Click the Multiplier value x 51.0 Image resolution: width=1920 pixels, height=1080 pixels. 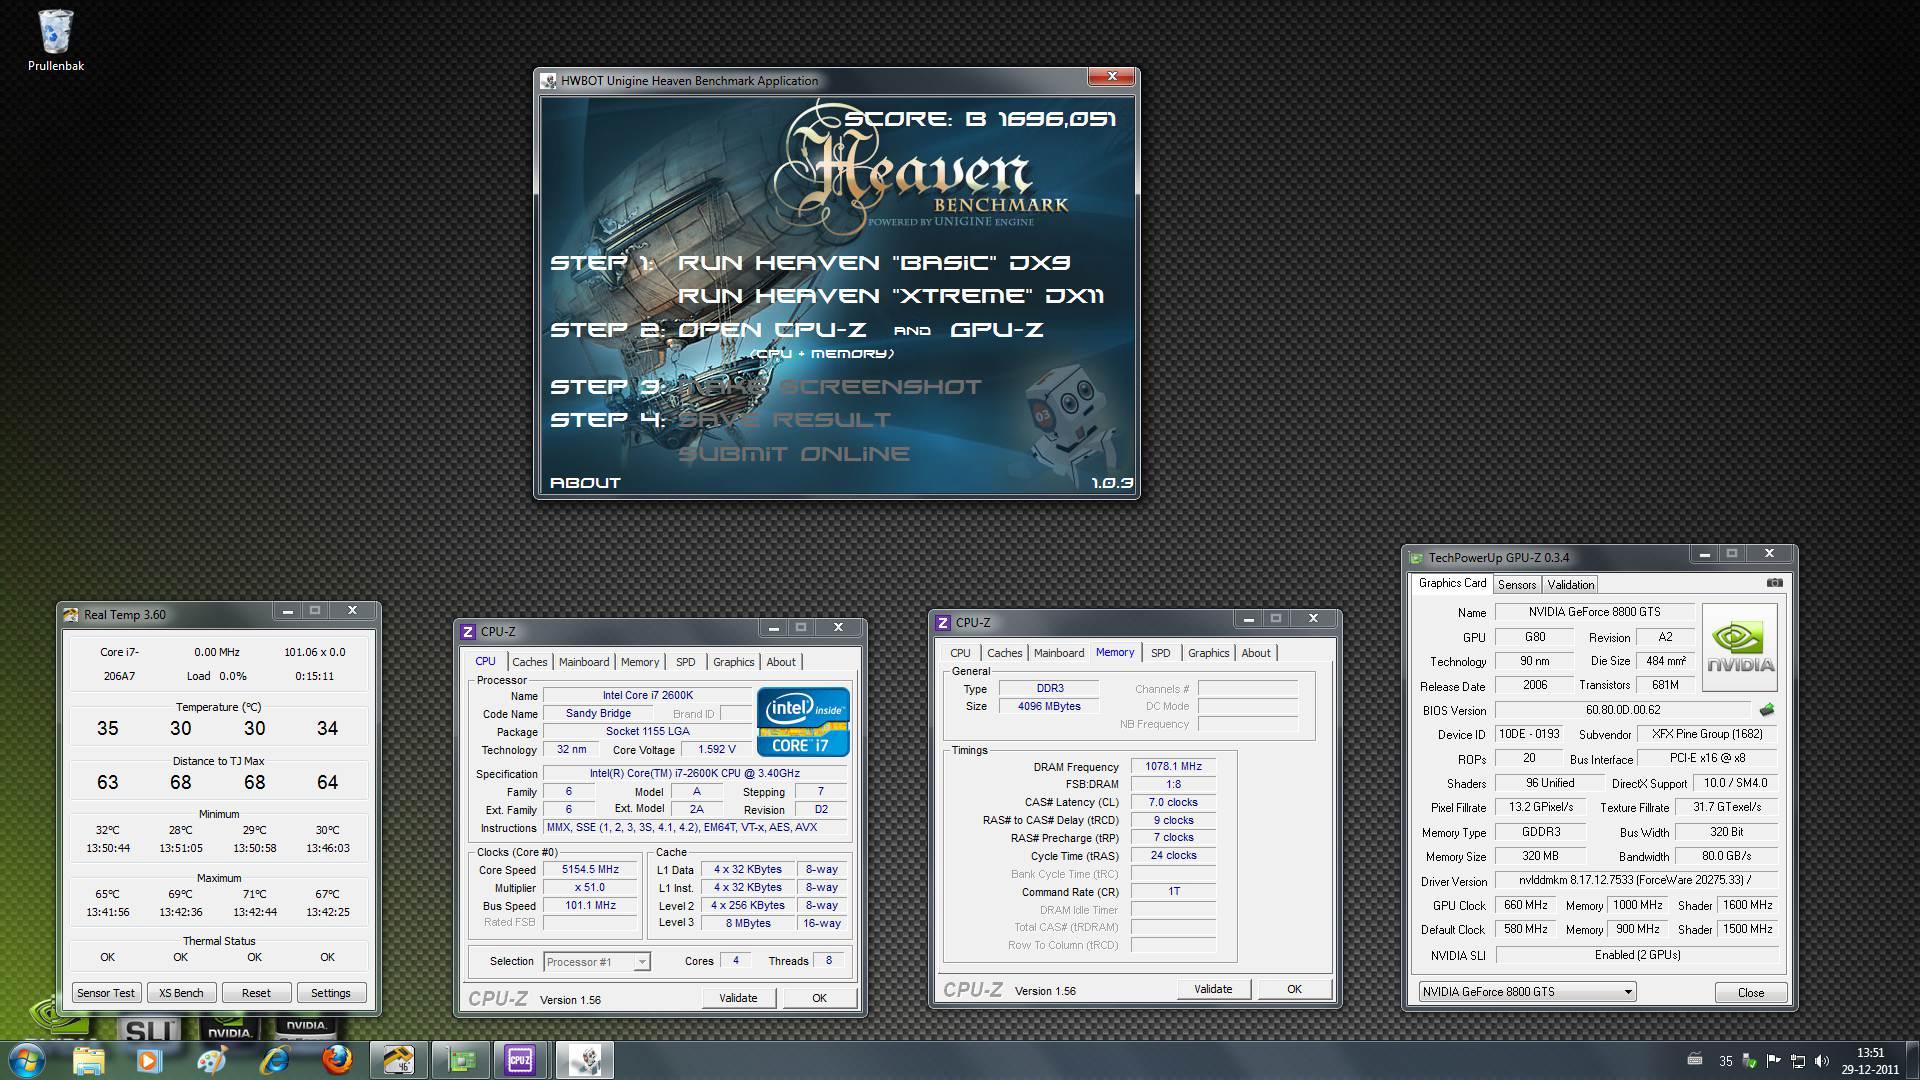coord(590,888)
